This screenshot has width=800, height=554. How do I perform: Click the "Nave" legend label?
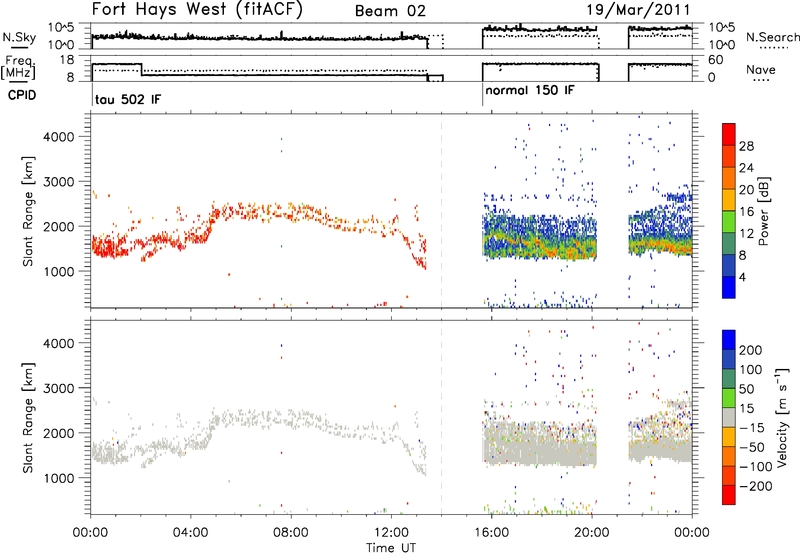[761, 70]
